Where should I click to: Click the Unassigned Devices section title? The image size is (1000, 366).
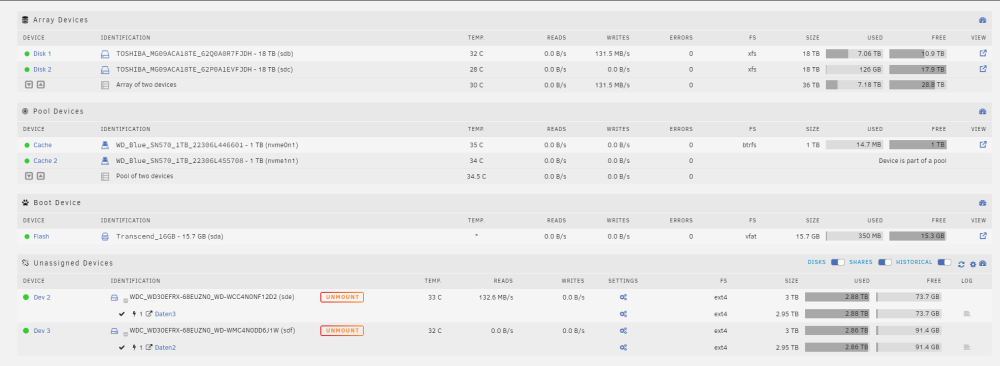click(73, 263)
